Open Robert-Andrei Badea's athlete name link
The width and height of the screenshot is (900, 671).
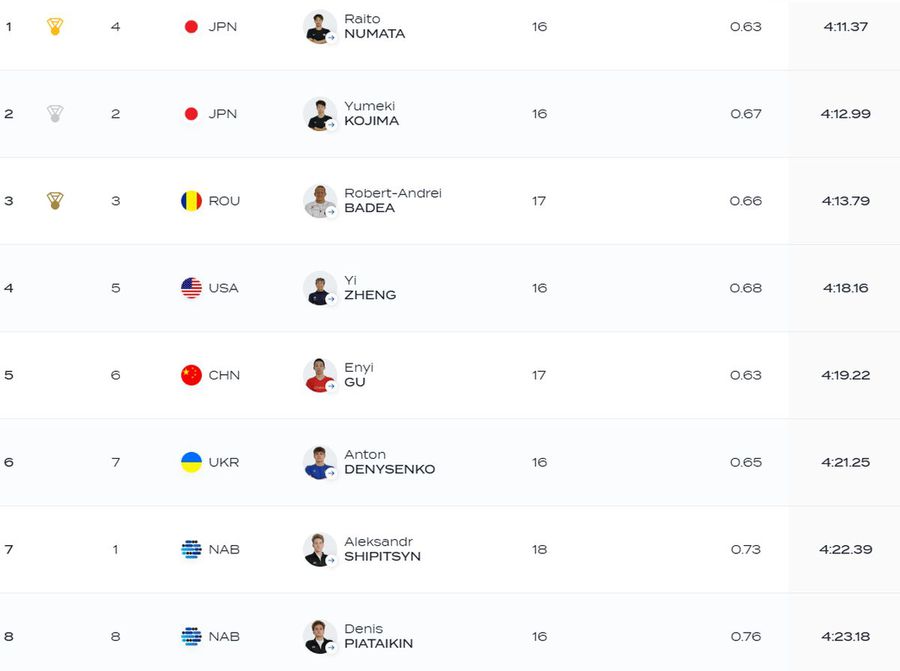click(392, 201)
